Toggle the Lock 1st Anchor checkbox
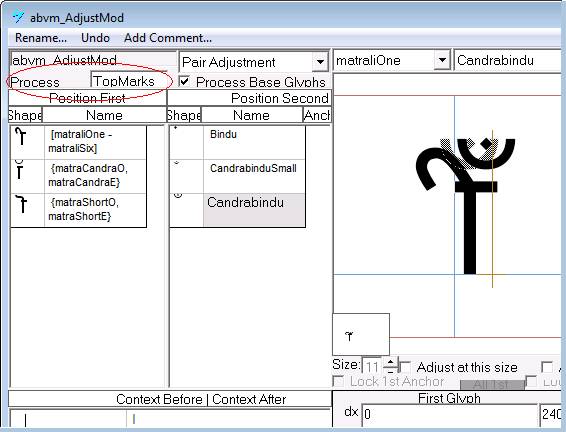This screenshot has width=566, height=432. pyautogui.click(x=338, y=381)
